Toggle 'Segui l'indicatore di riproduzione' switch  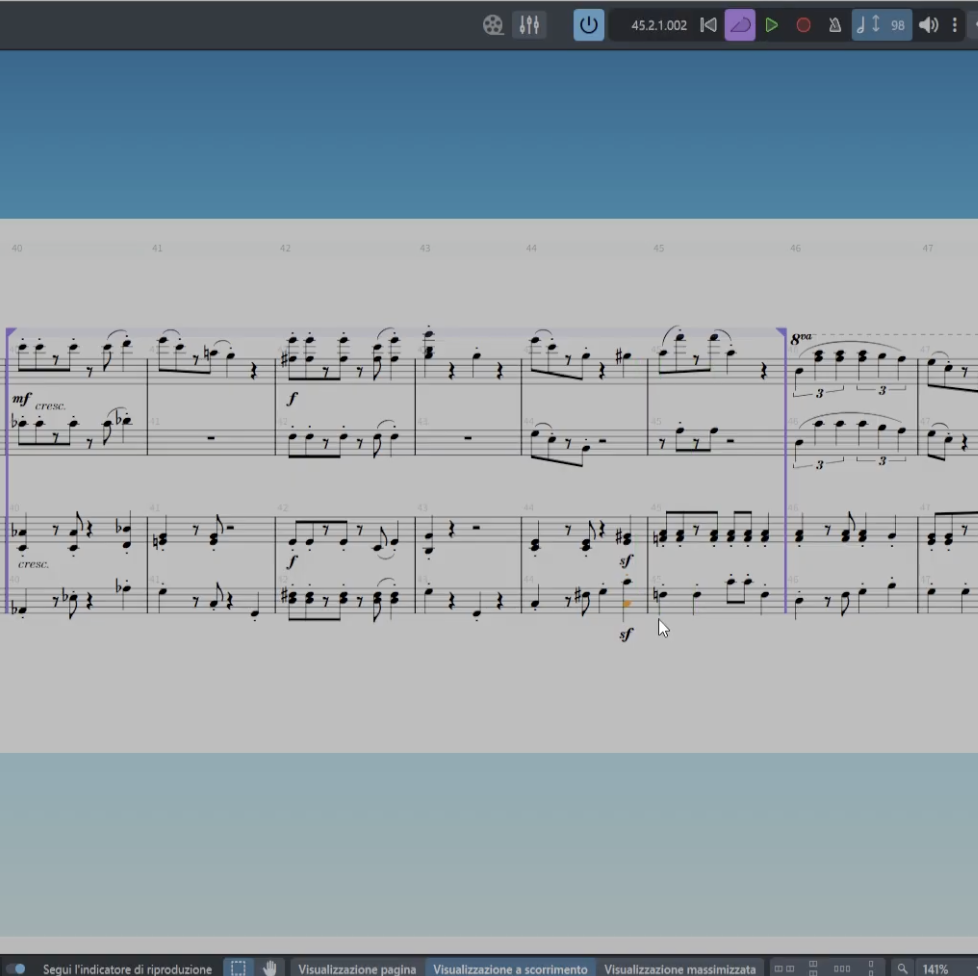(x=17, y=968)
